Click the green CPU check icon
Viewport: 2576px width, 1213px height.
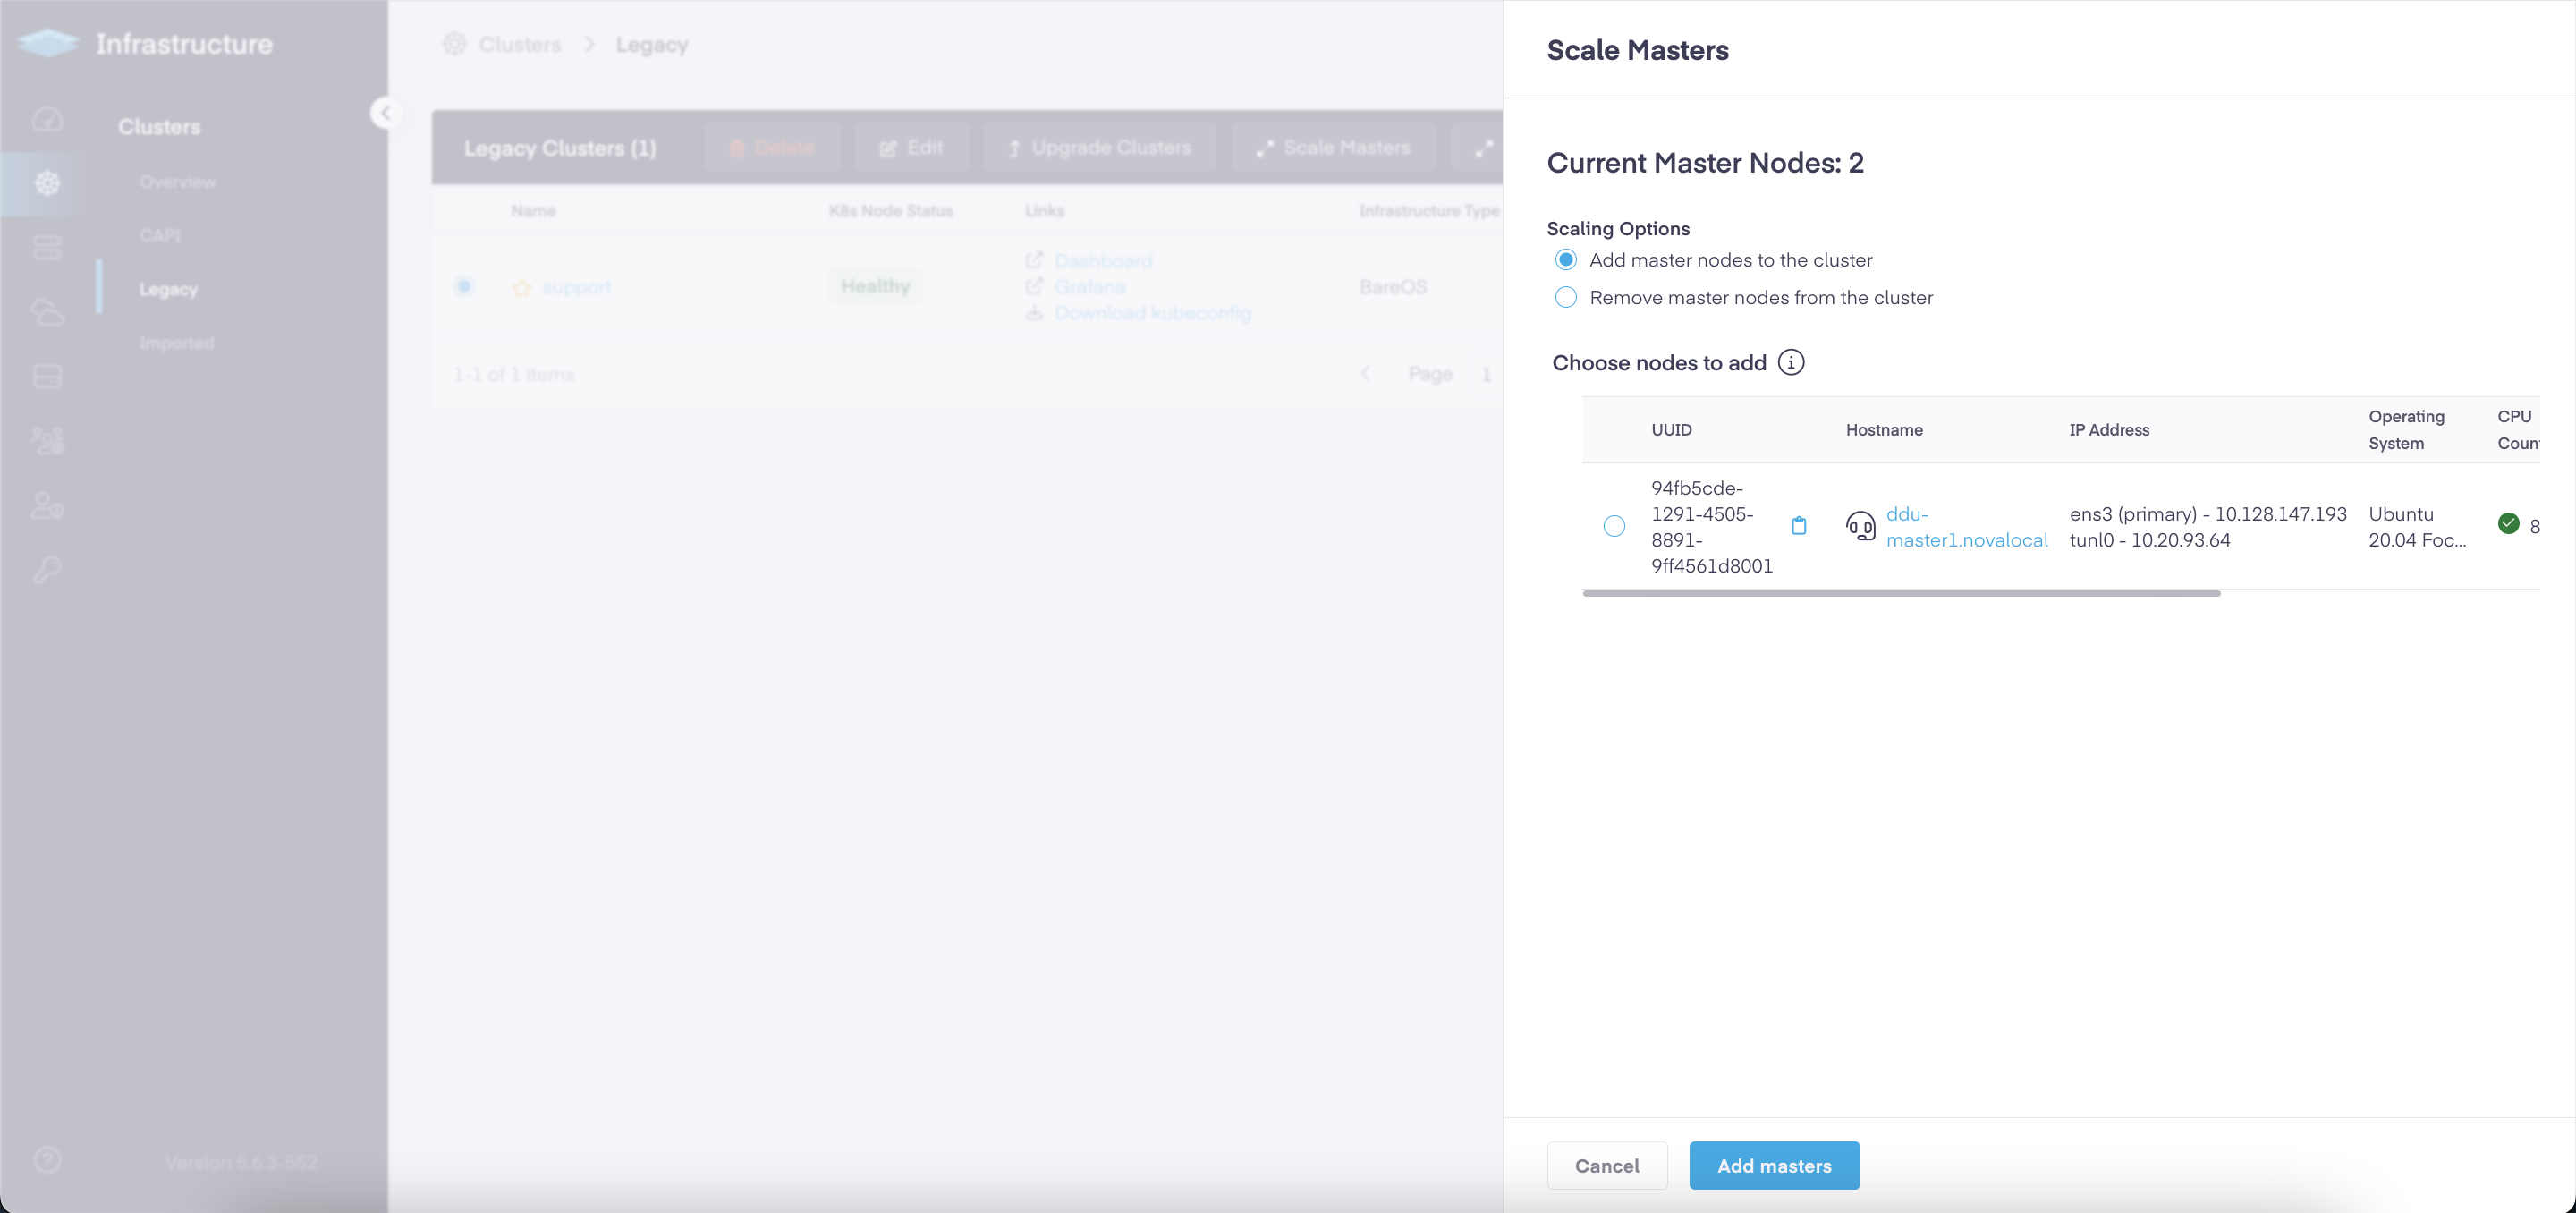click(2508, 523)
